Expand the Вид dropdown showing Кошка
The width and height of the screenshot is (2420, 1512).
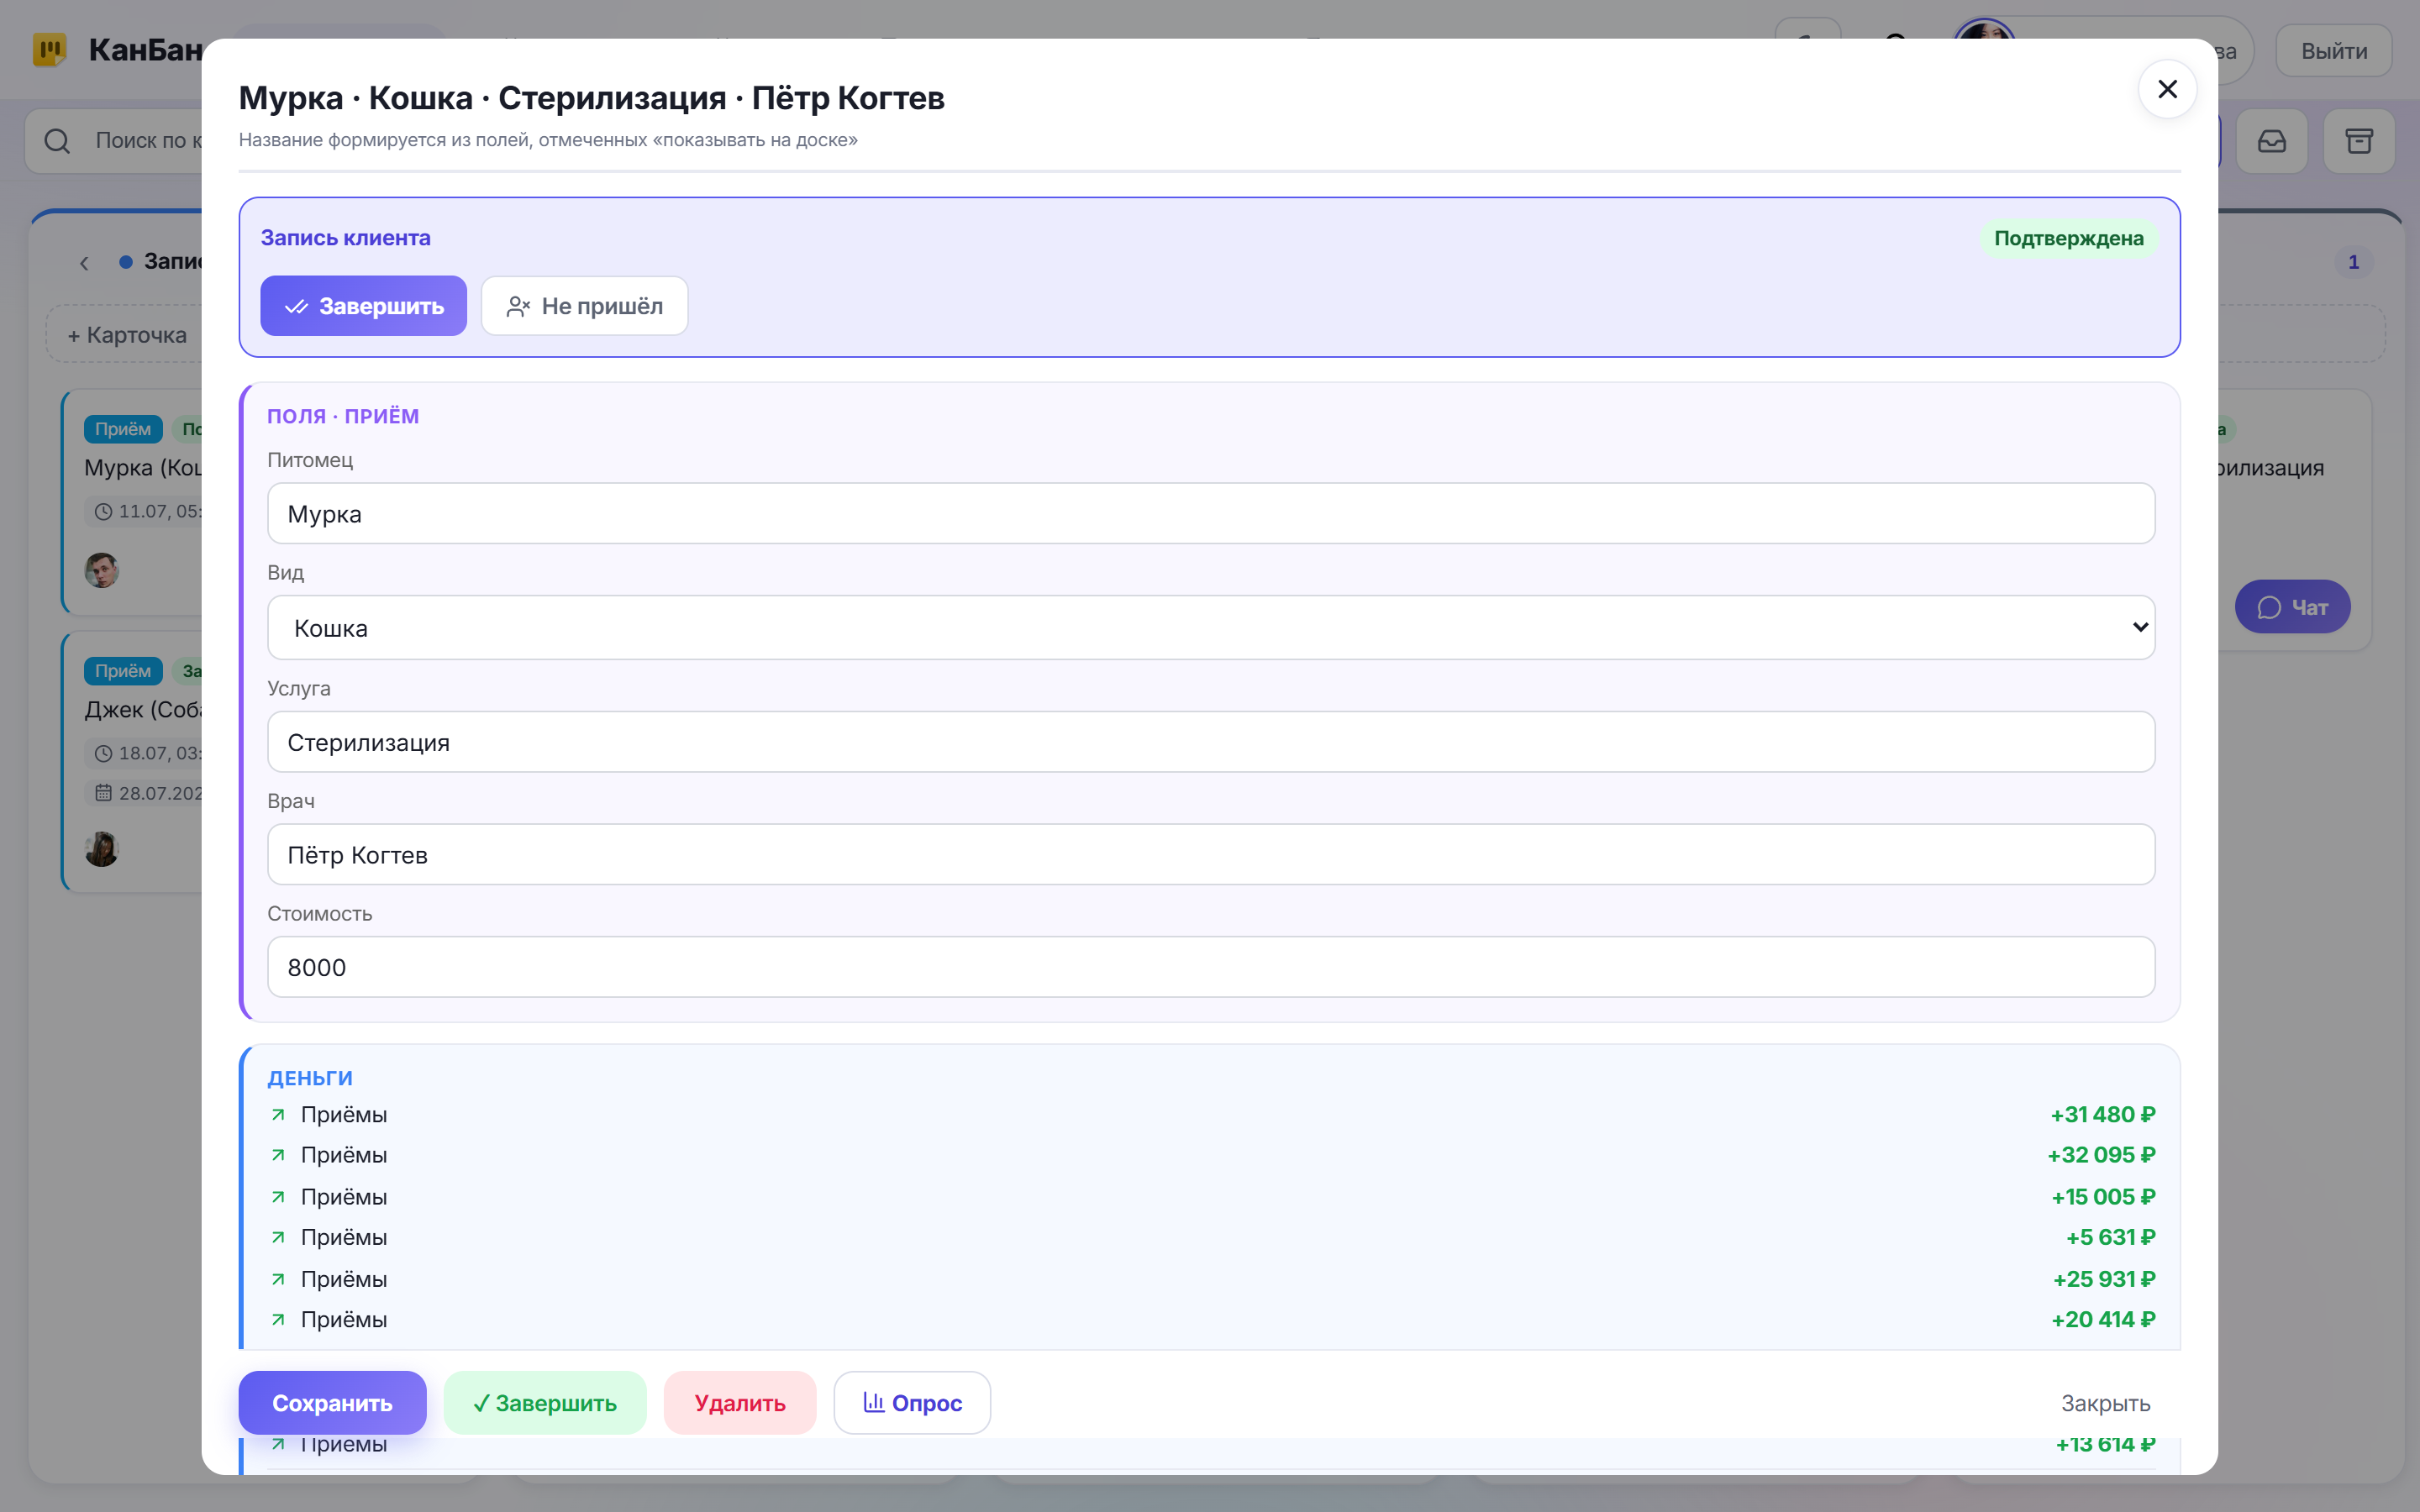tap(1210, 628)
